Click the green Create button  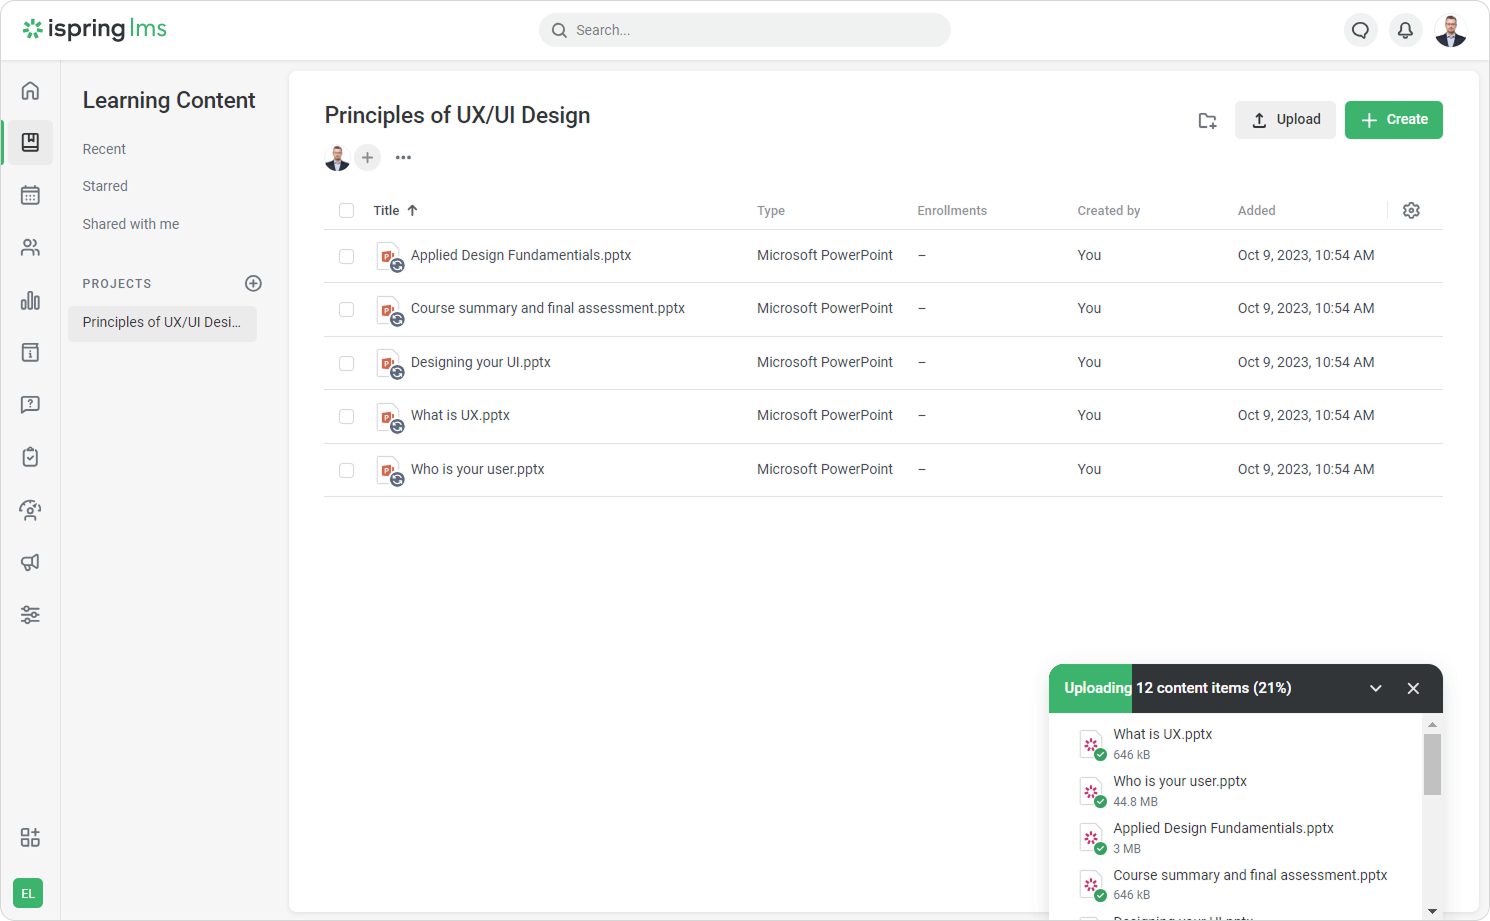tap(1393, 120)
